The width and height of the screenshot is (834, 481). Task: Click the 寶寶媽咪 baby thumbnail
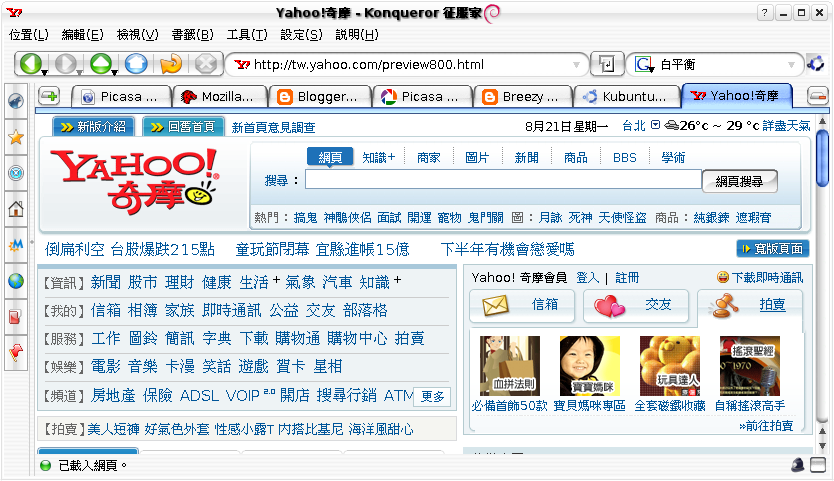click(x=589, y=366)
